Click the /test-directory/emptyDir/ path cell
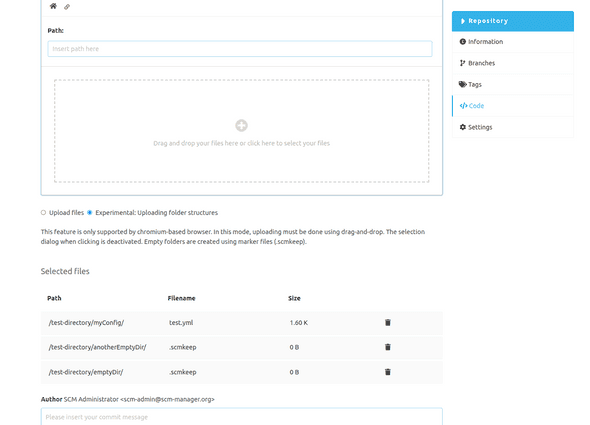590x425 pixels. click(x=86, y=372)
